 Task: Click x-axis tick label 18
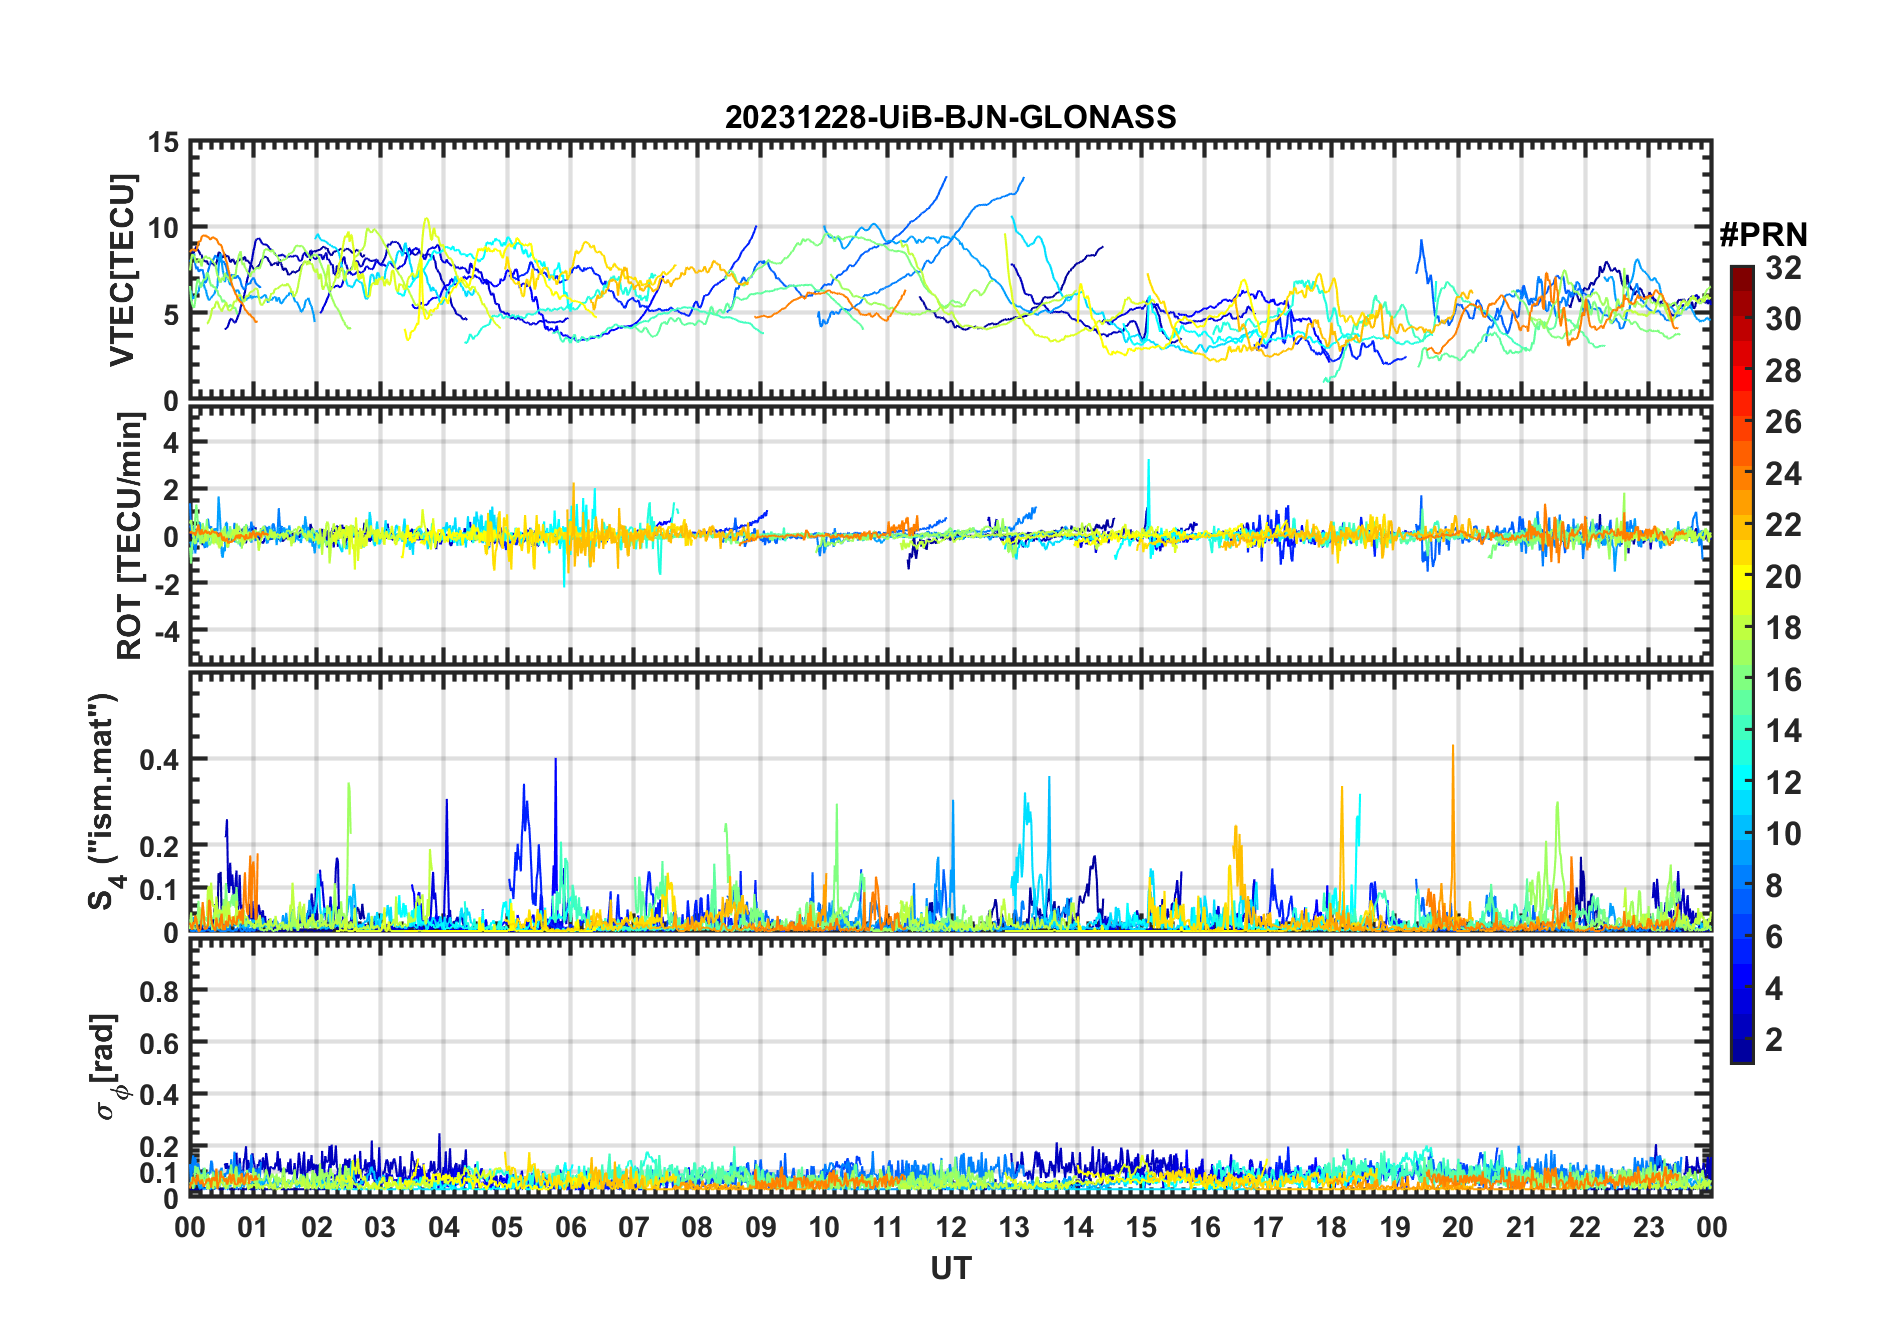pyautogui.click(x=1331, y=1227)
